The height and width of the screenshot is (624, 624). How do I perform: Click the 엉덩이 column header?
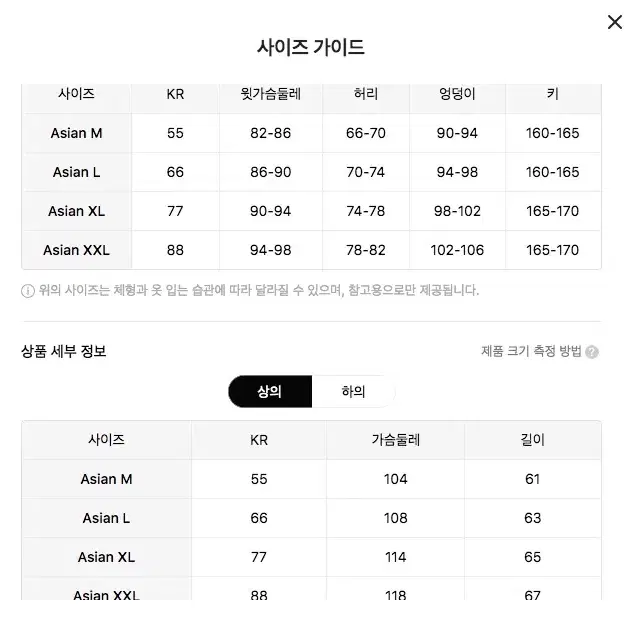coord(457,94)
